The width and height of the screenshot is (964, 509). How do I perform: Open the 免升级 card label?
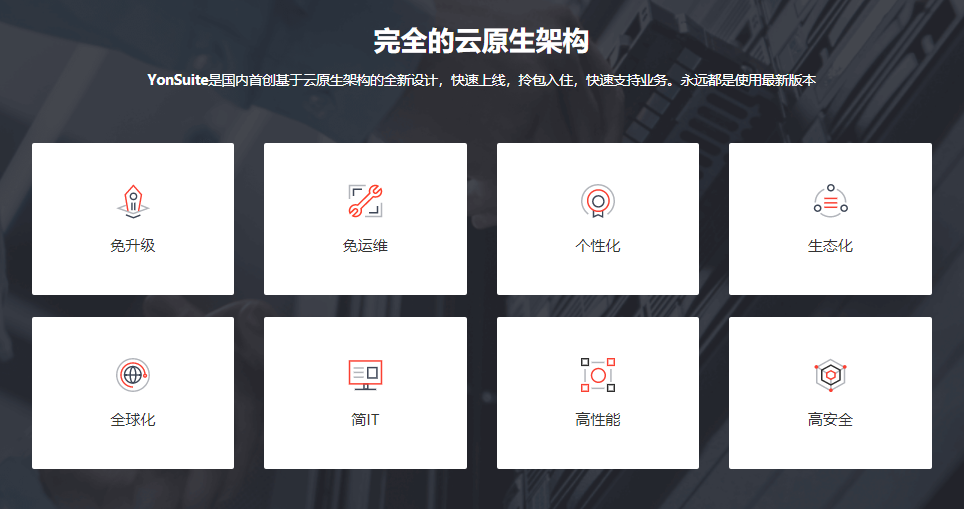click(x=133, y=246)
